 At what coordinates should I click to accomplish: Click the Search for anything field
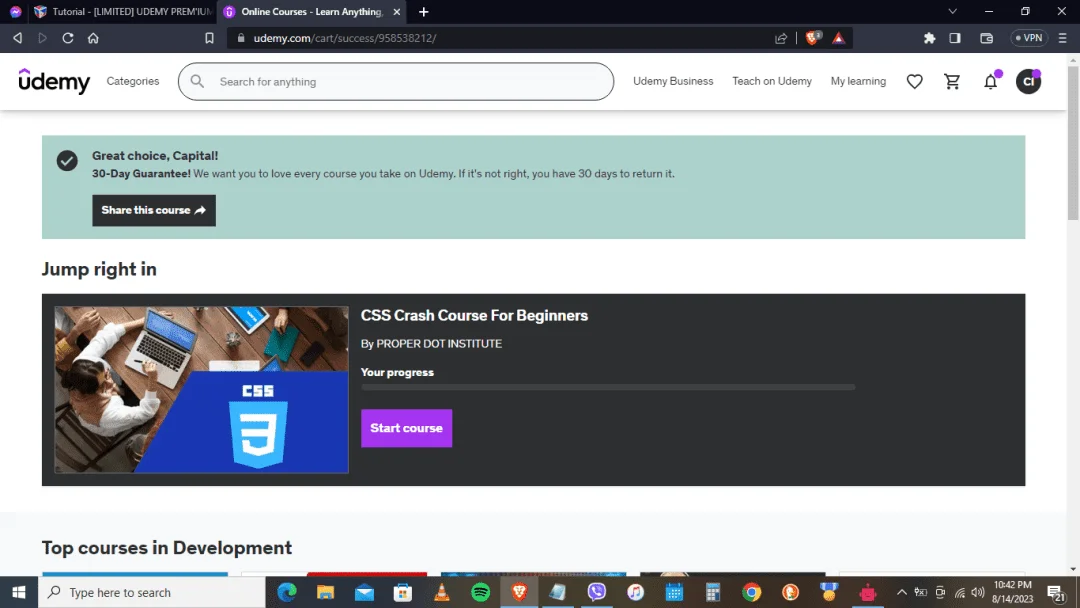click(x=395, y=81)
